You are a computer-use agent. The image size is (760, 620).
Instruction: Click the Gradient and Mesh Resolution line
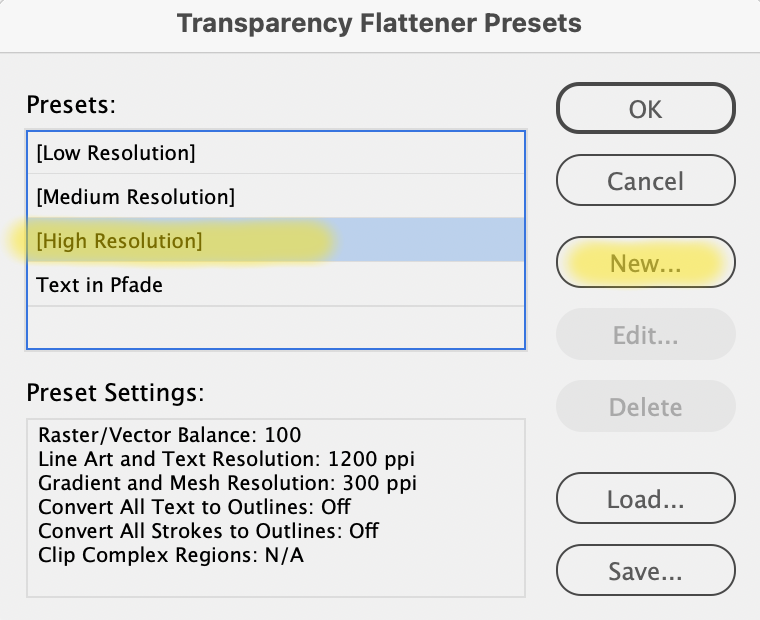(227, 483)
